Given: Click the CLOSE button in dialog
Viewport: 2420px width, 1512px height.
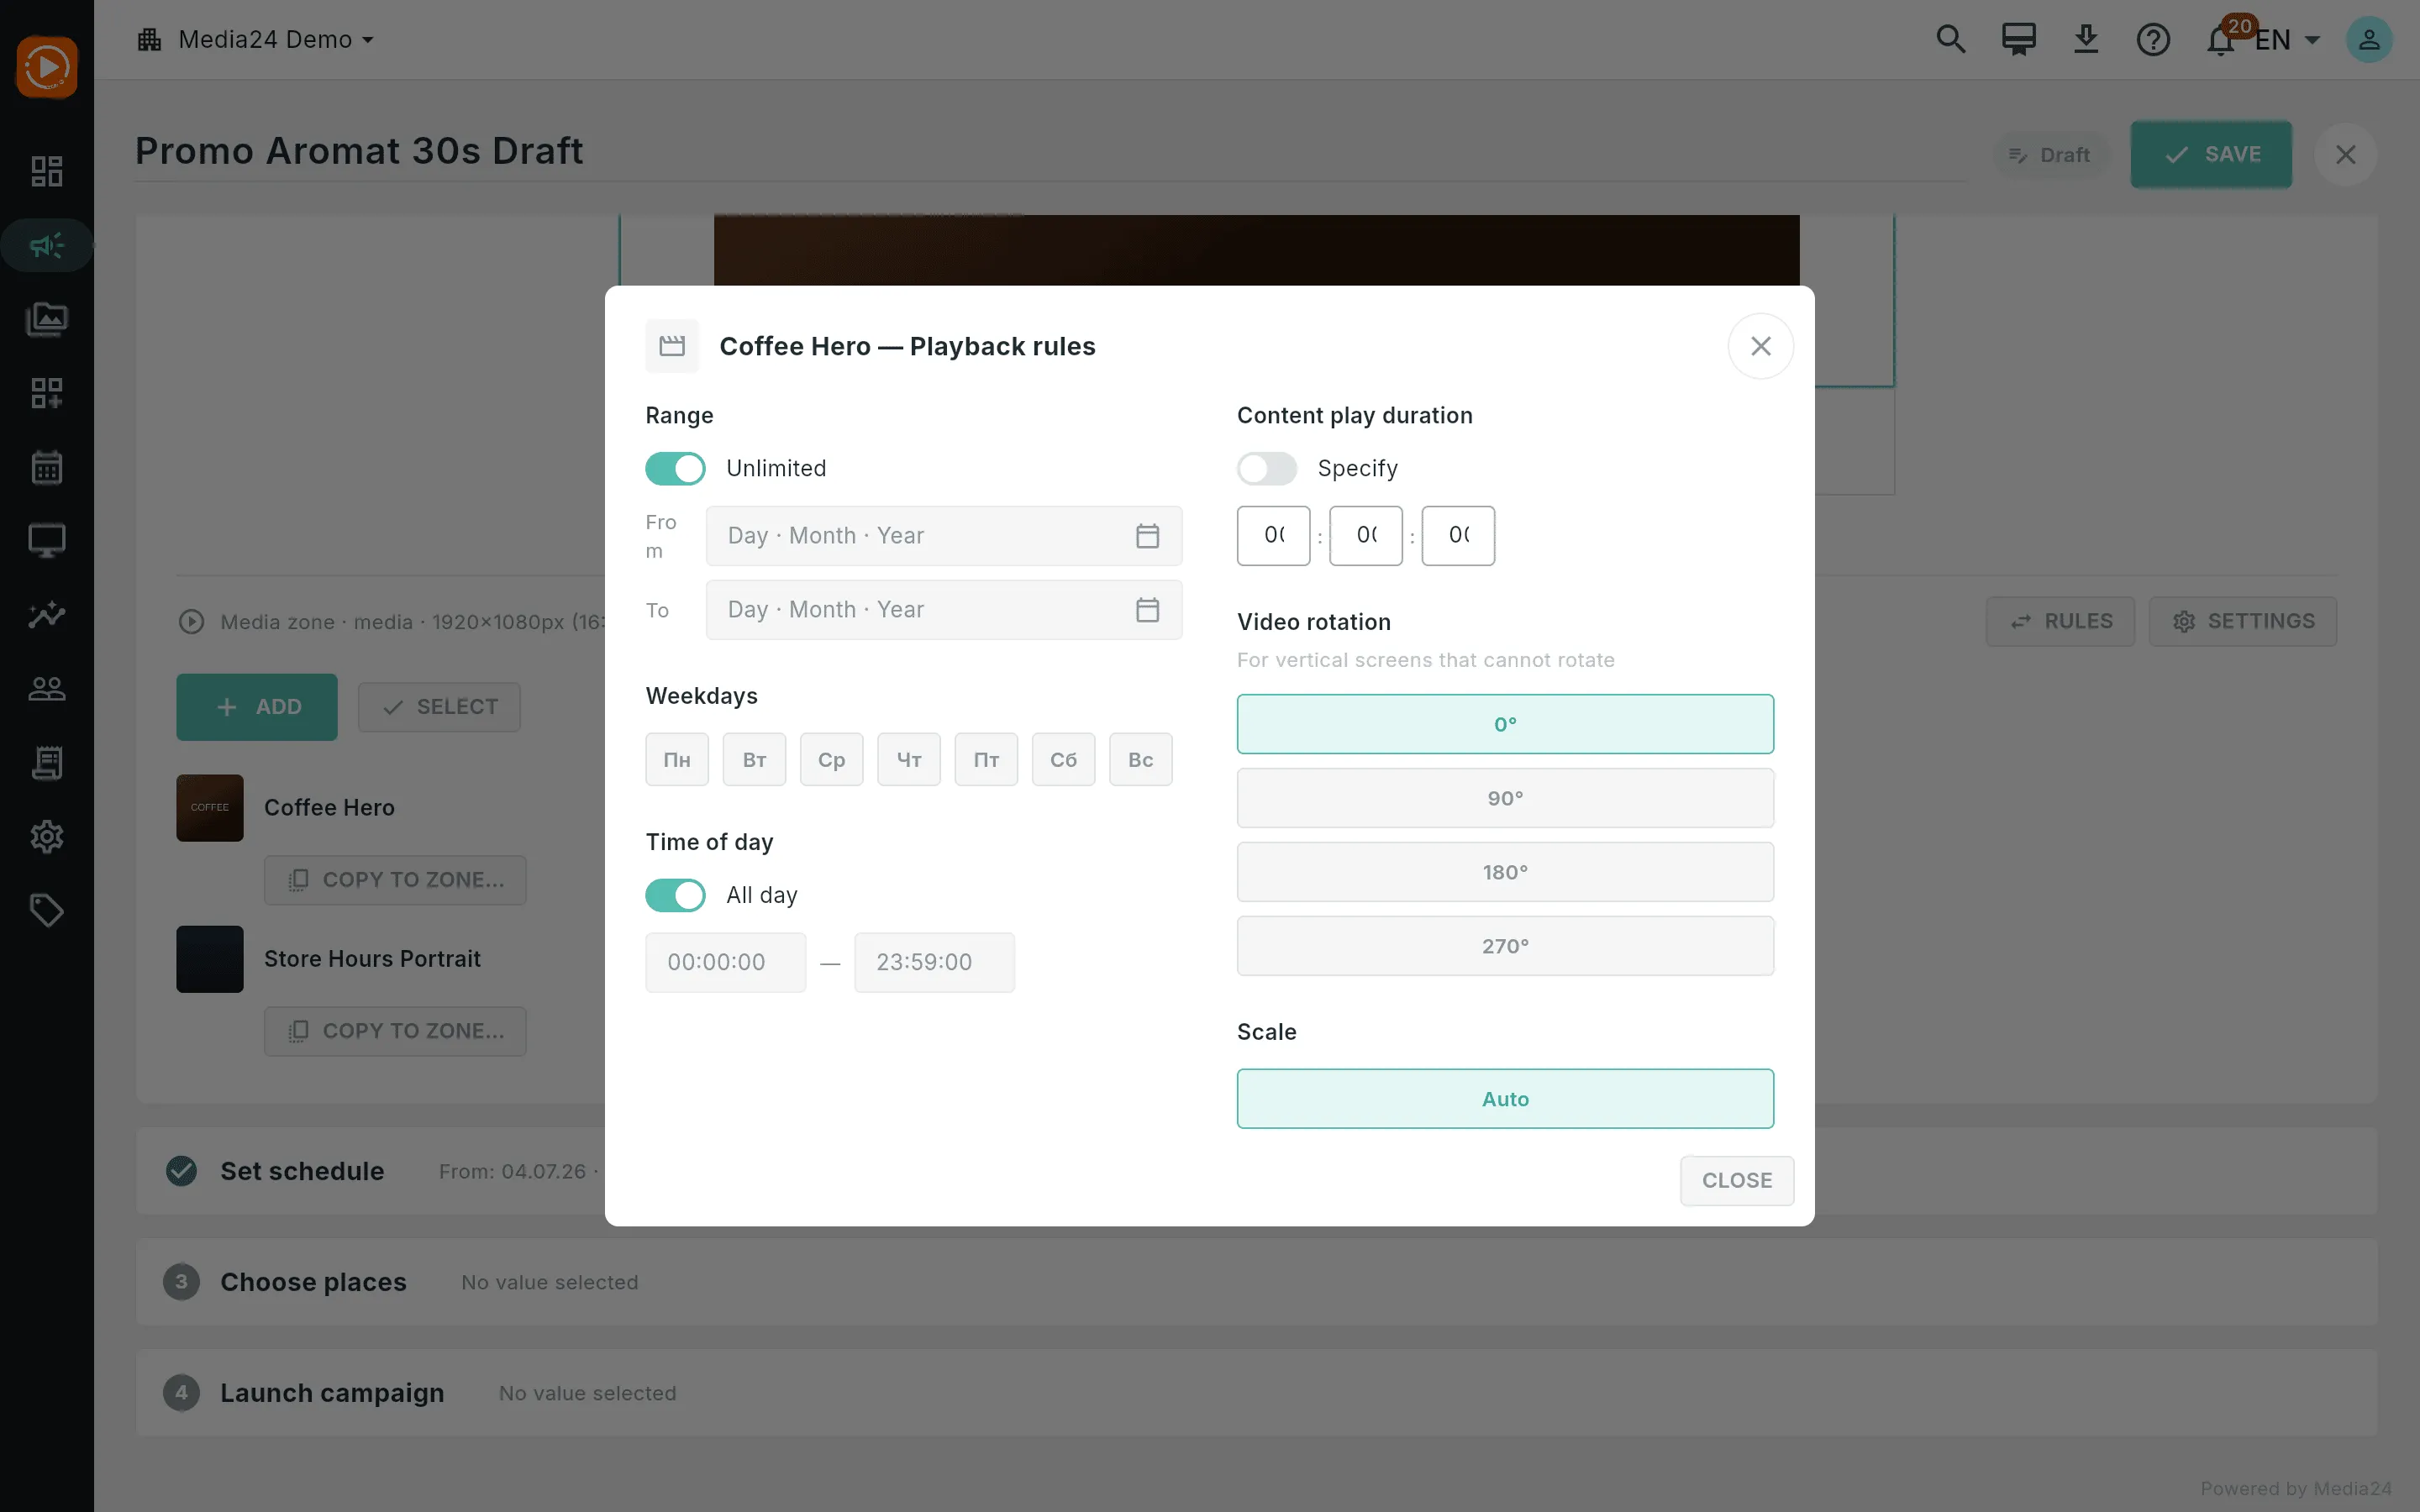Looking at the screenshot, I should click(x=1737, y=1181).
